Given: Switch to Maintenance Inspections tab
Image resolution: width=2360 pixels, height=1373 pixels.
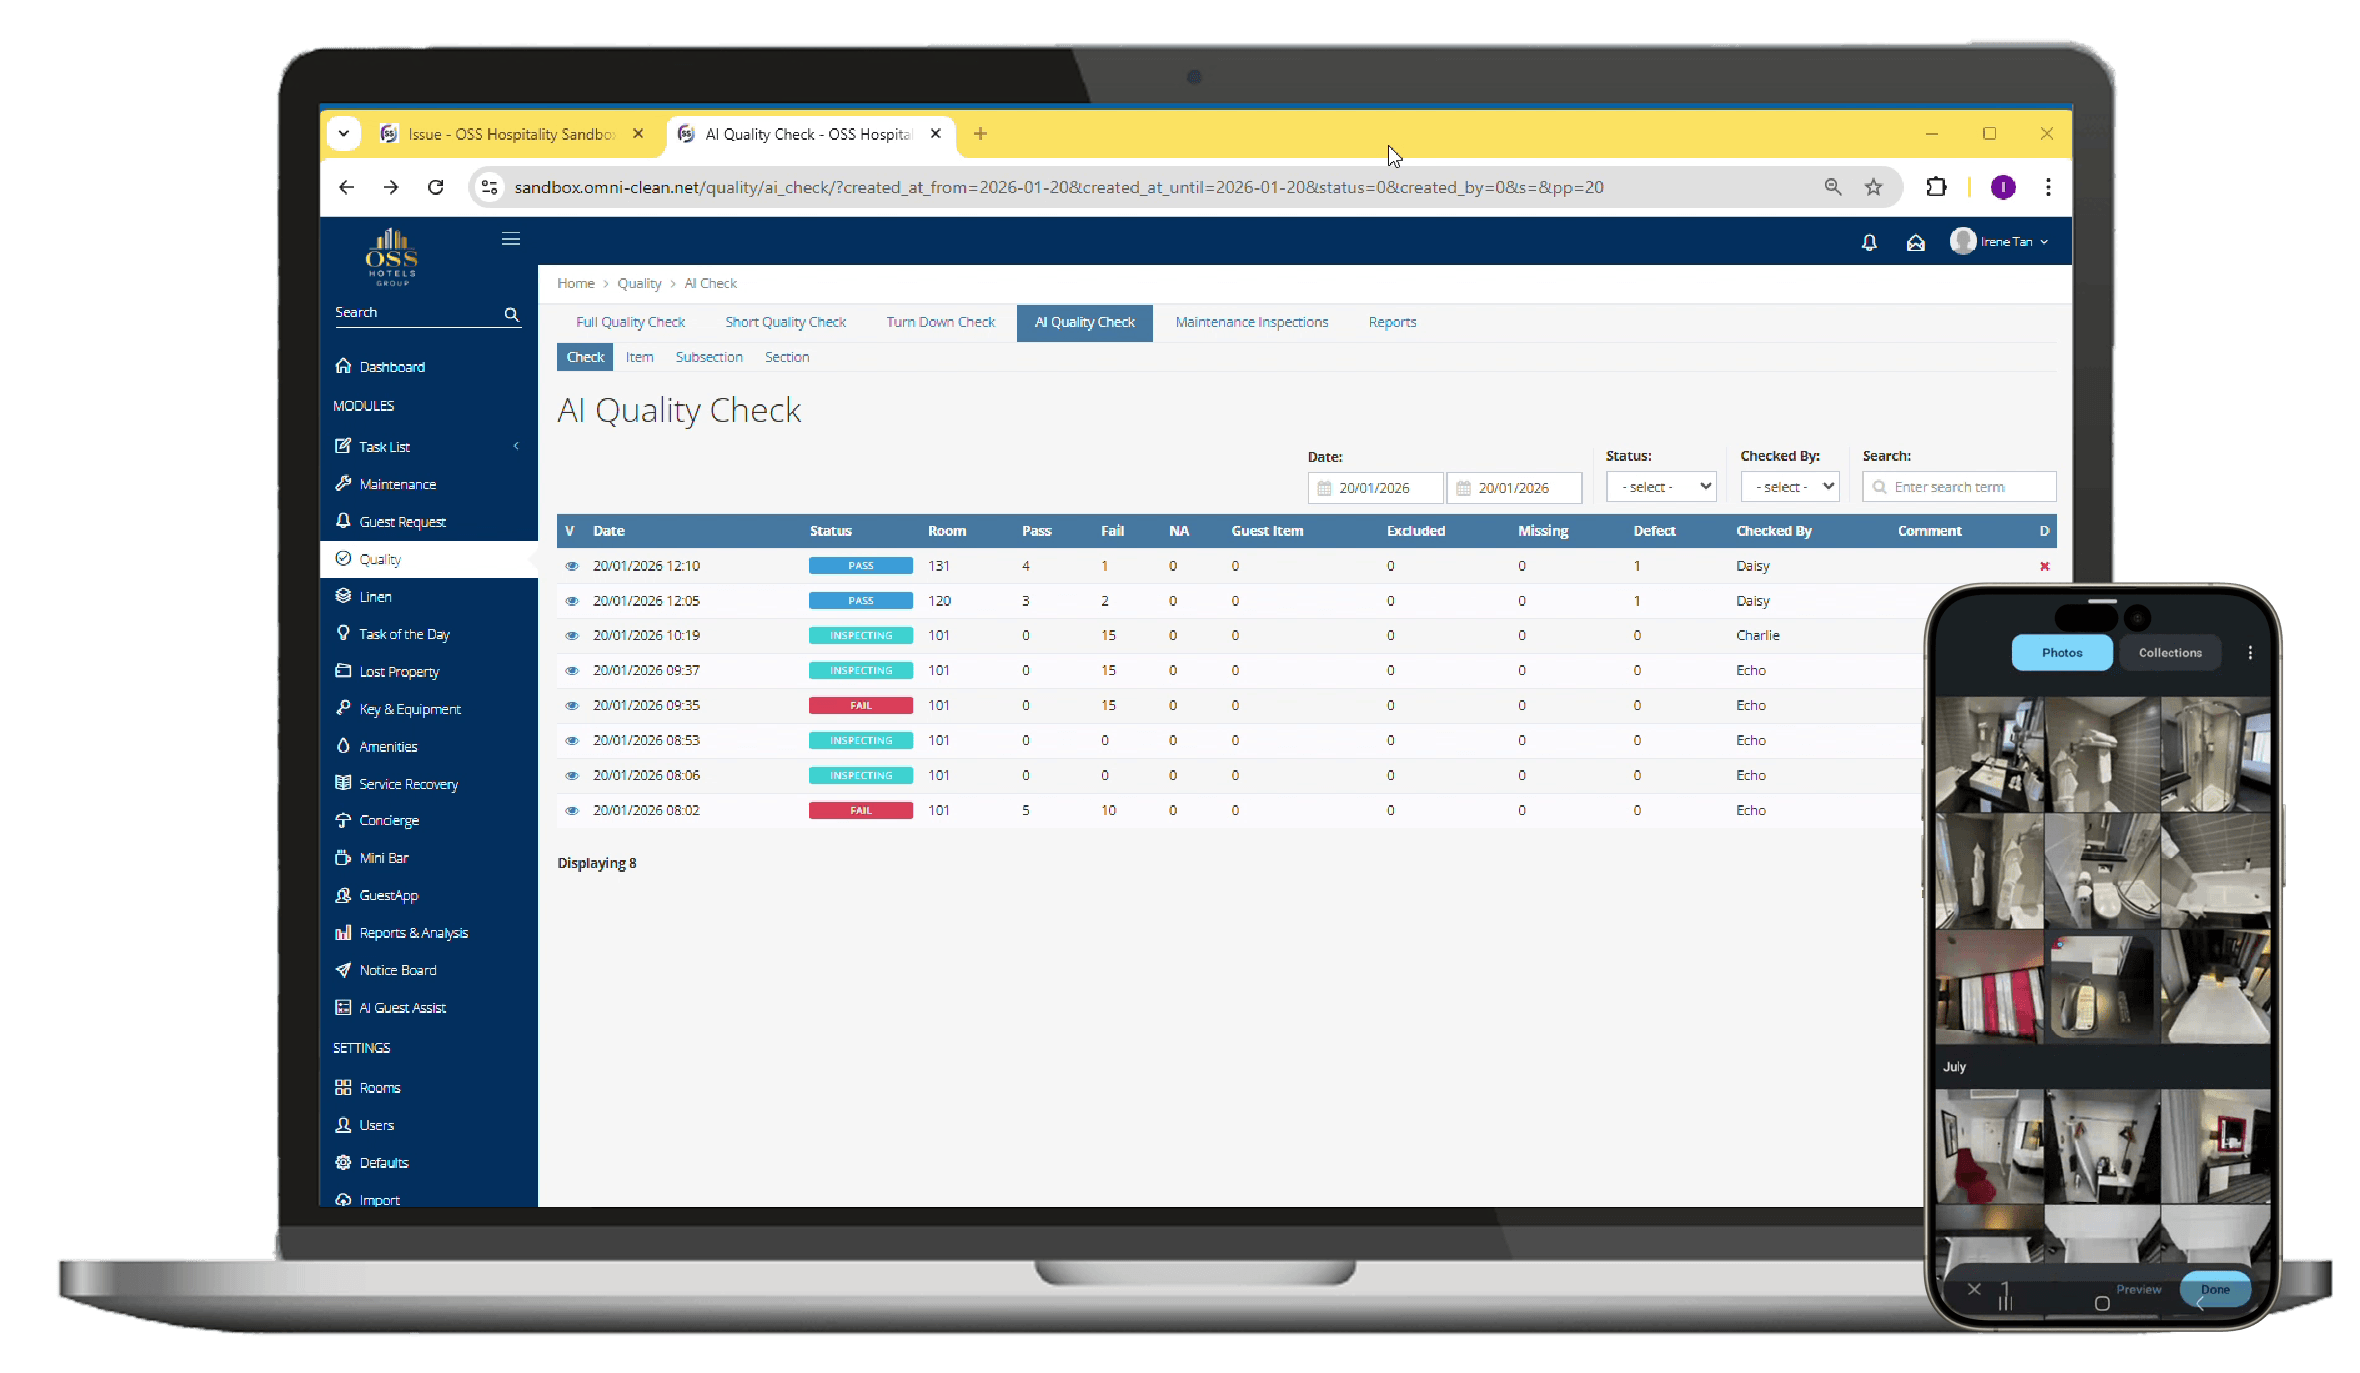Looking at the screenshot, I should (1251, 322).
